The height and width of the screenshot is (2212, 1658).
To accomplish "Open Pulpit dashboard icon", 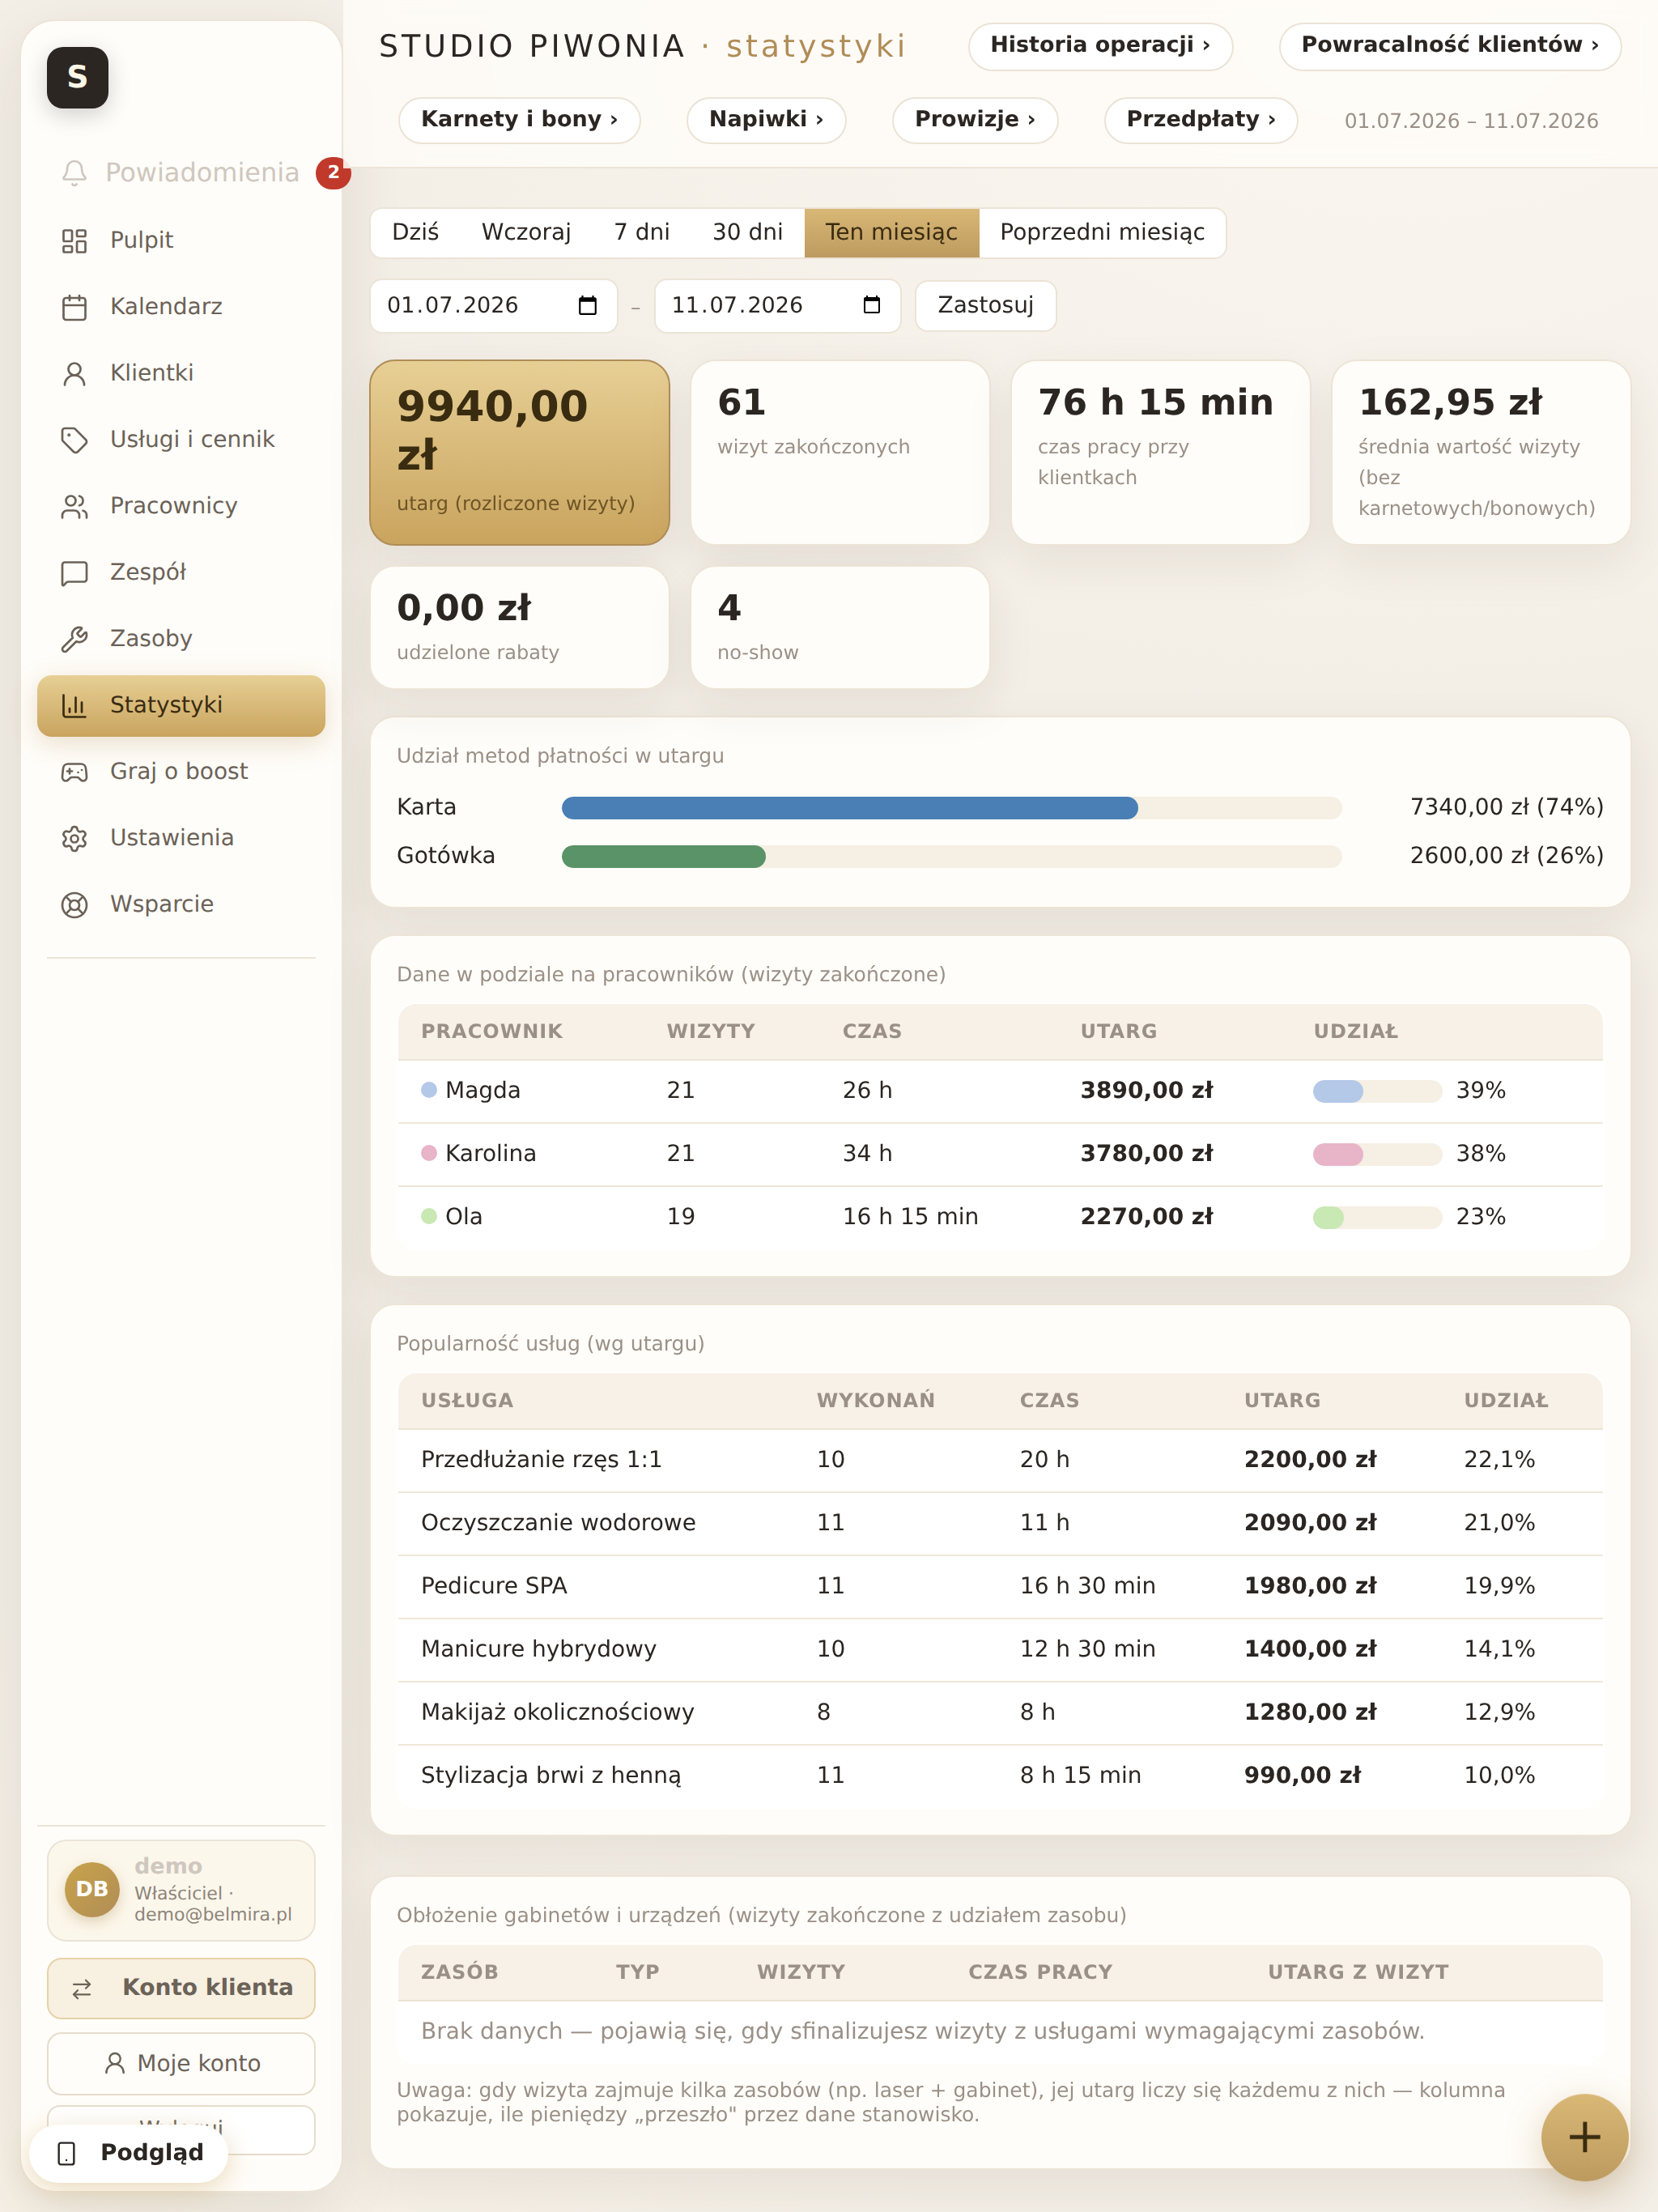I will (x=74, y=240).
